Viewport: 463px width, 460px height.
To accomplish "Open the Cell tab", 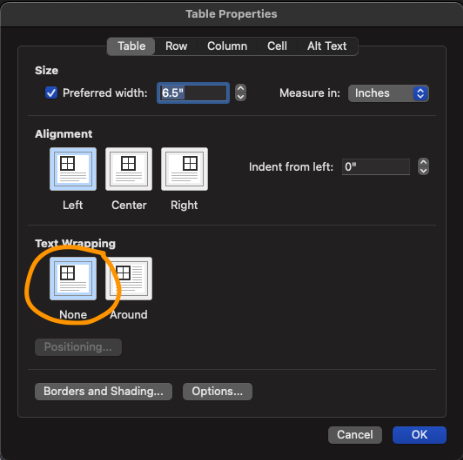I will (277, 46).
